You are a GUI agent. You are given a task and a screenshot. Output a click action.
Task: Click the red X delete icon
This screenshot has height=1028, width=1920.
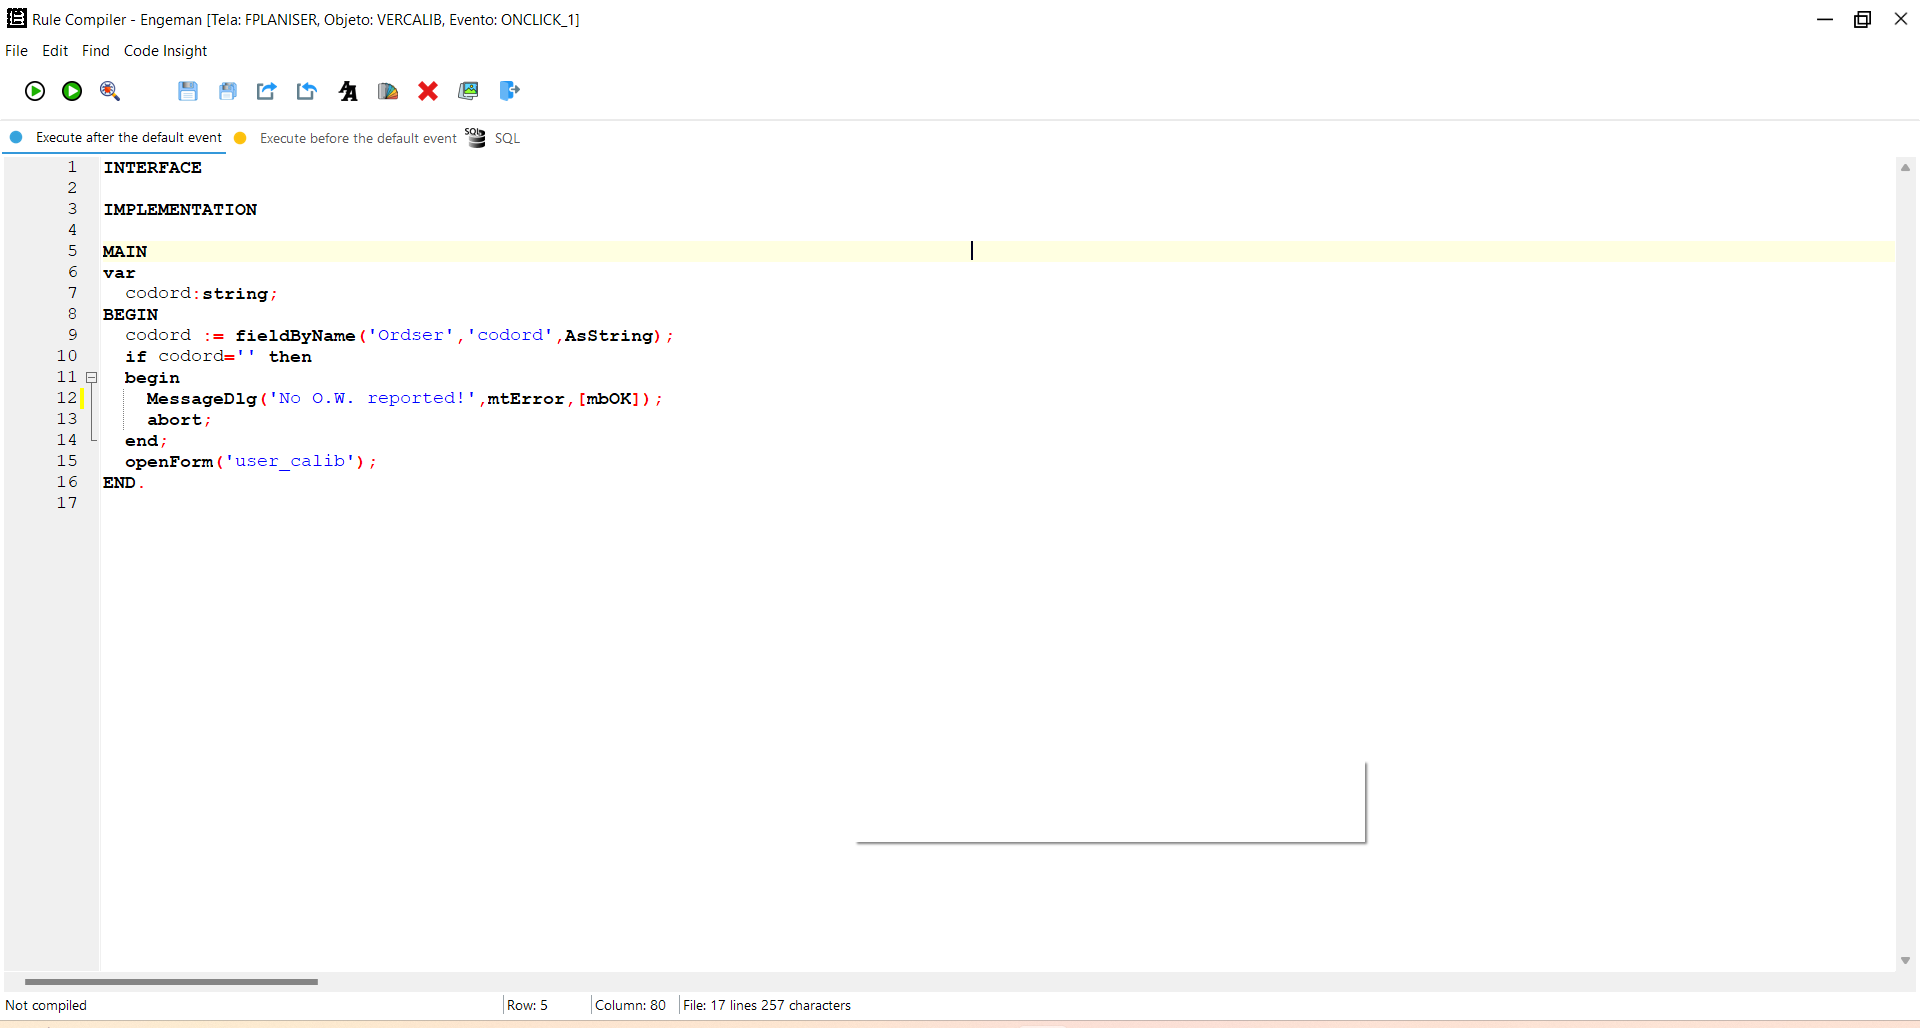click(428, 91)
